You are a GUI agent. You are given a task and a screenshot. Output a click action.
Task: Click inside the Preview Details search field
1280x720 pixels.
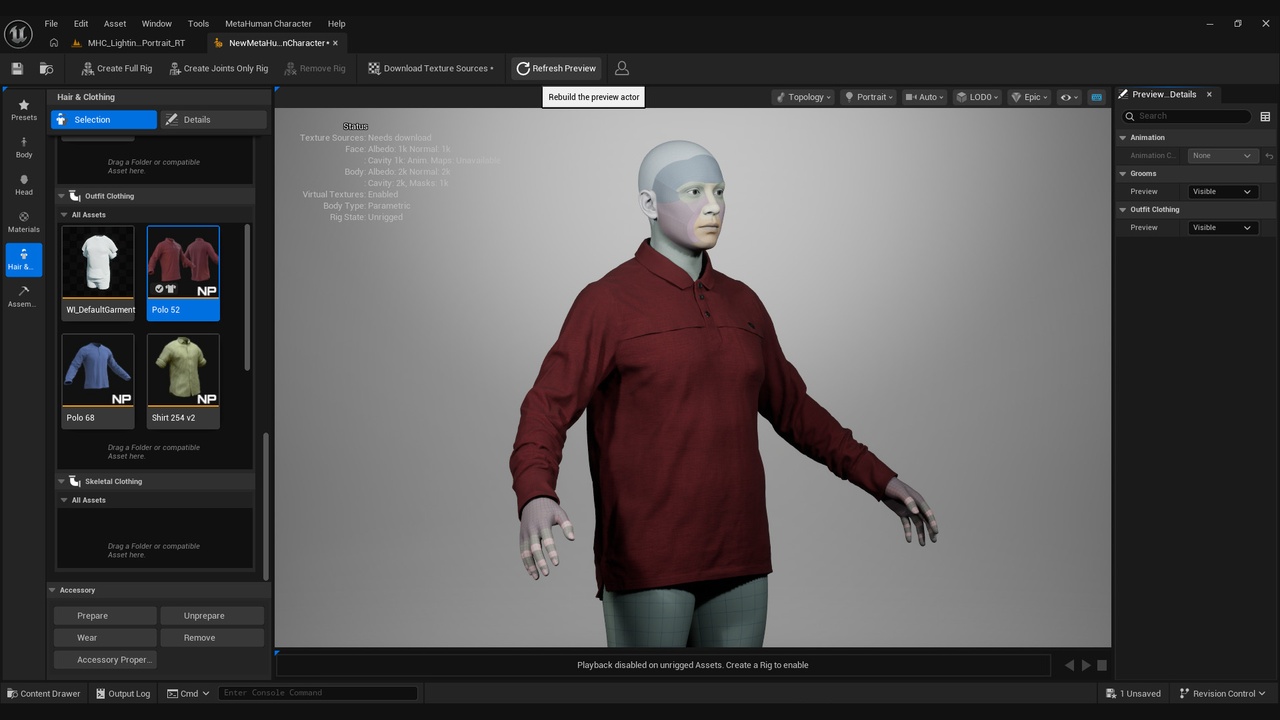click(1187, 116)
